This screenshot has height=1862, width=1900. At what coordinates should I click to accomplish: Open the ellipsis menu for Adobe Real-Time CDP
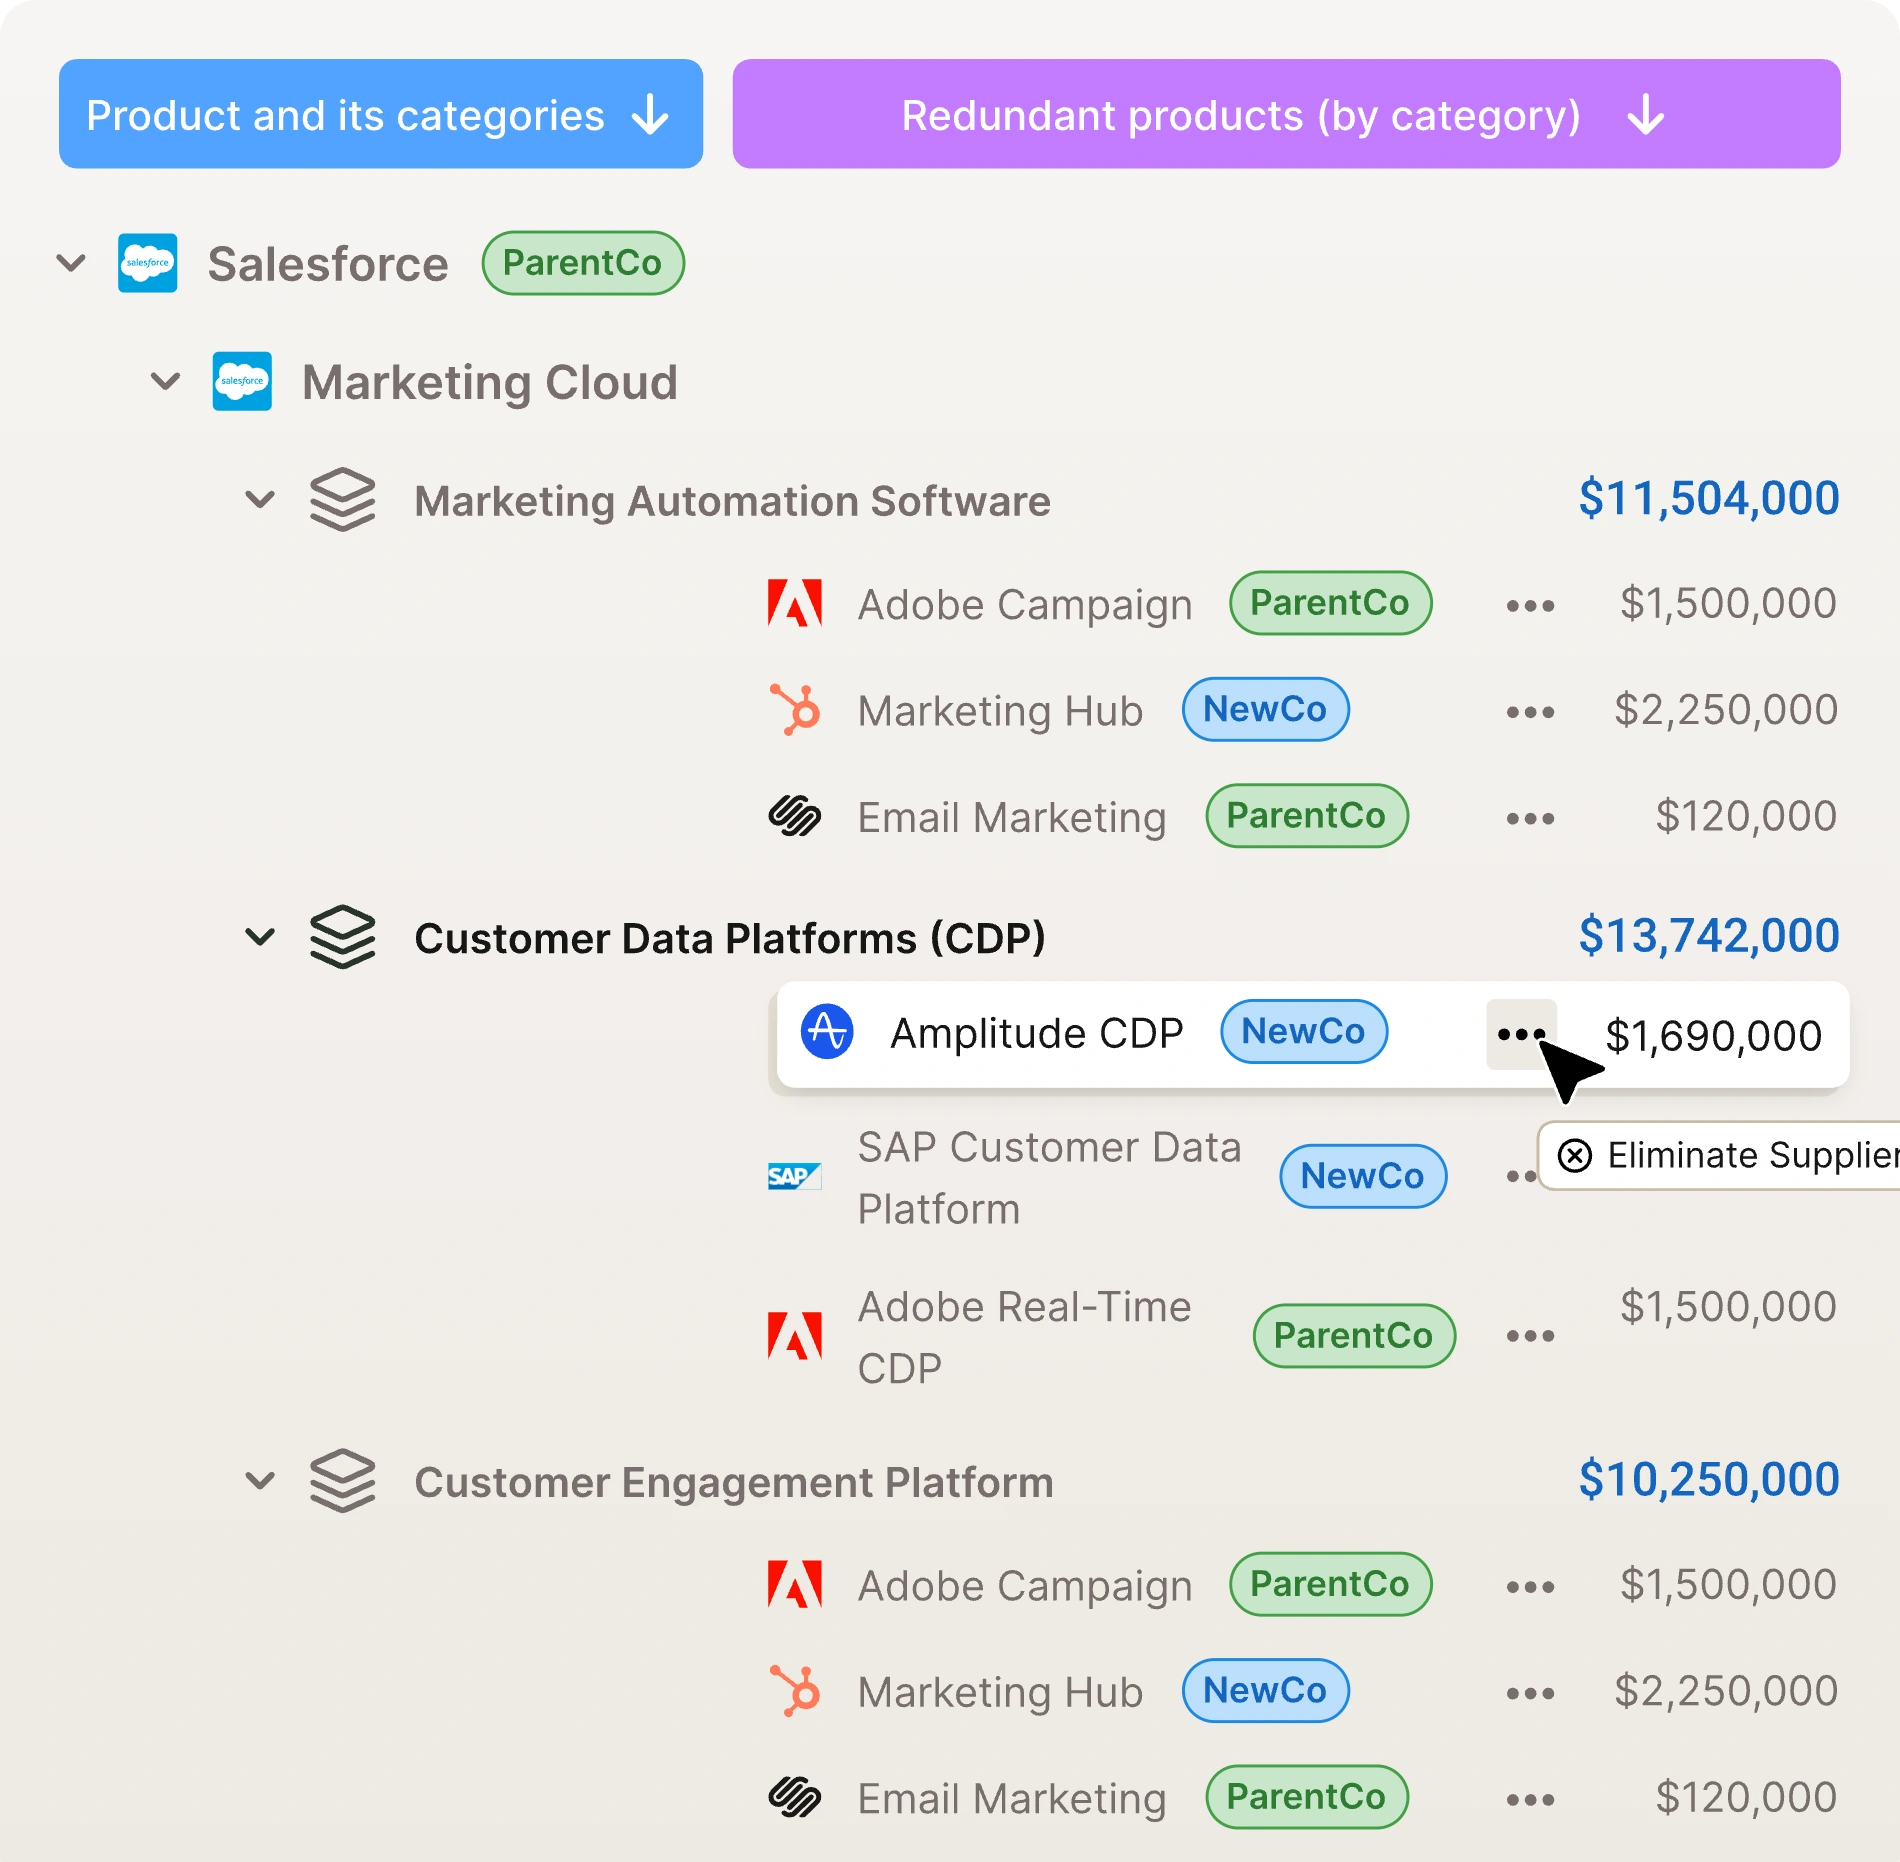pyautogui.click(x=1530, y=1336)
